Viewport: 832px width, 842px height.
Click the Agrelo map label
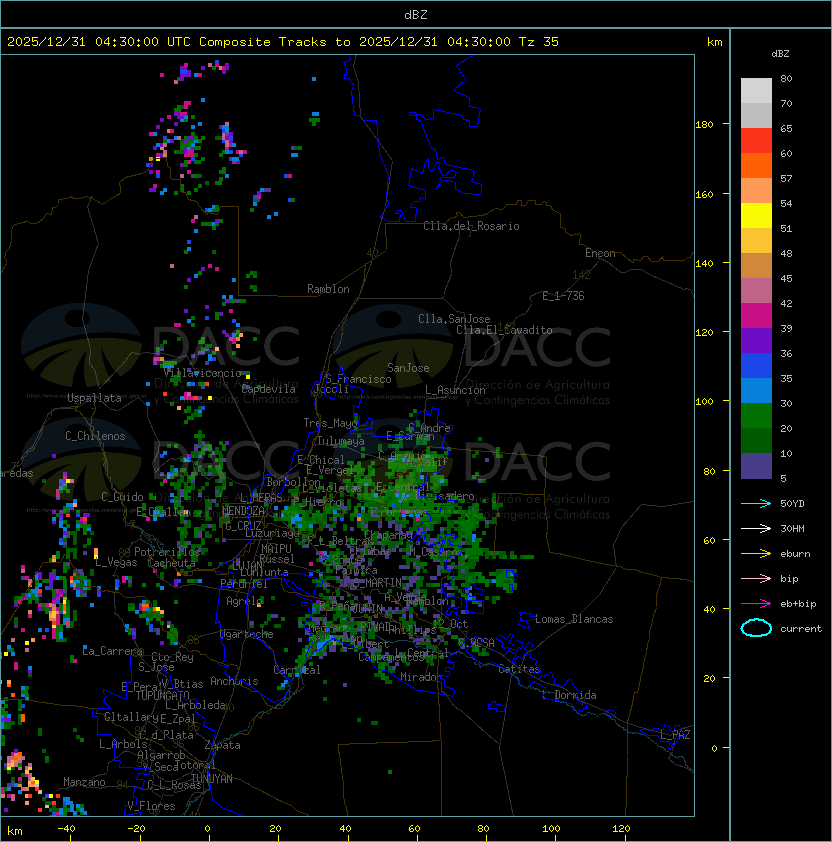(244, 601)
